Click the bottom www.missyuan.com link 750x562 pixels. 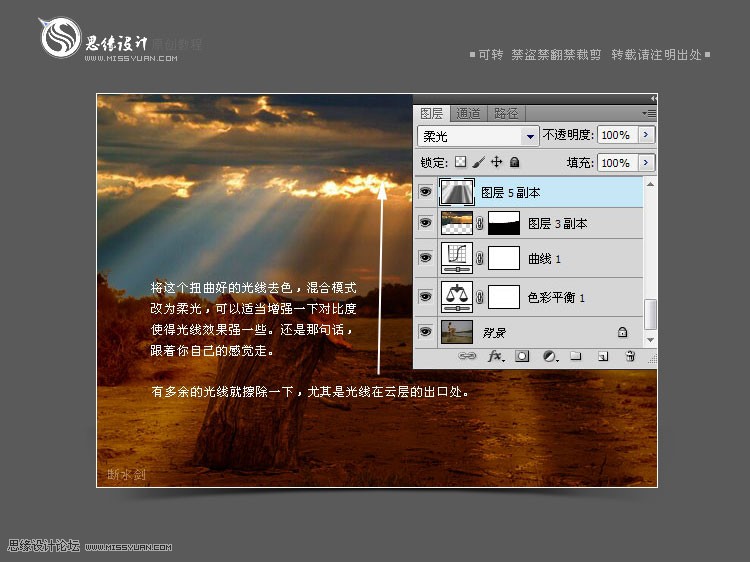(x=129, y=547)
